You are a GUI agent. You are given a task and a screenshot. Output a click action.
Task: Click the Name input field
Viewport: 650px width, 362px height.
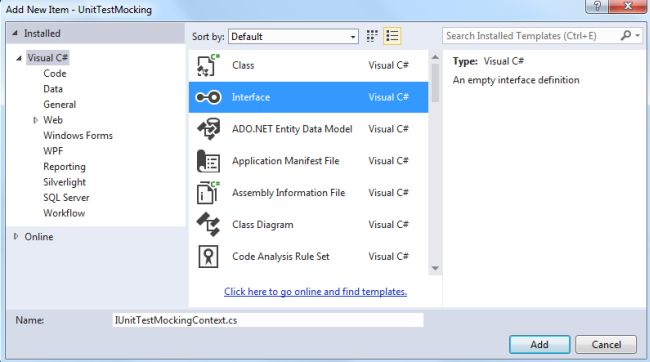[268, 320]
